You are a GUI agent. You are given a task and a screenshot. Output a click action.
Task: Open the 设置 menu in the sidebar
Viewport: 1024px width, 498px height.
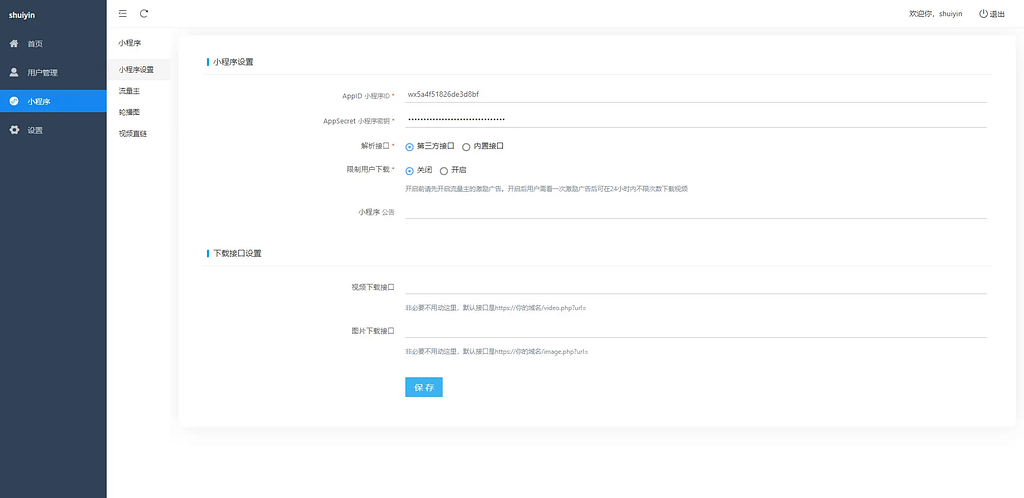click(53, 130)
